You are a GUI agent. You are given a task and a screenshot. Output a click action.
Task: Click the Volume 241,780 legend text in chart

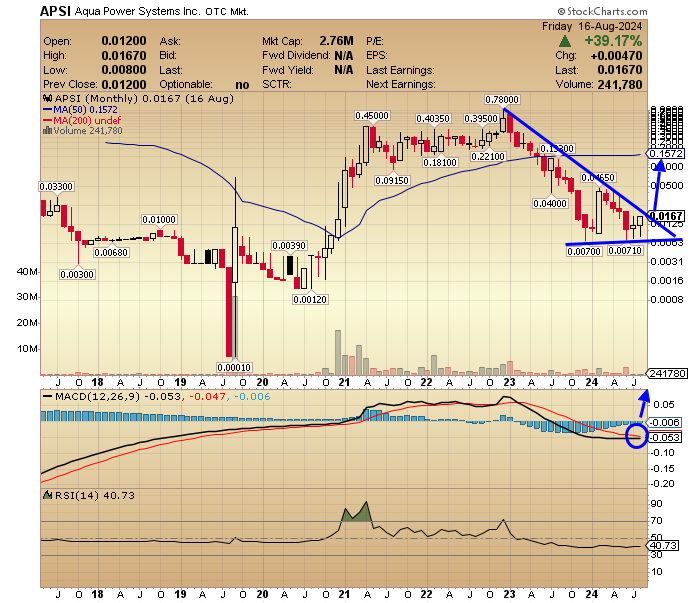[x=88, y=131]
